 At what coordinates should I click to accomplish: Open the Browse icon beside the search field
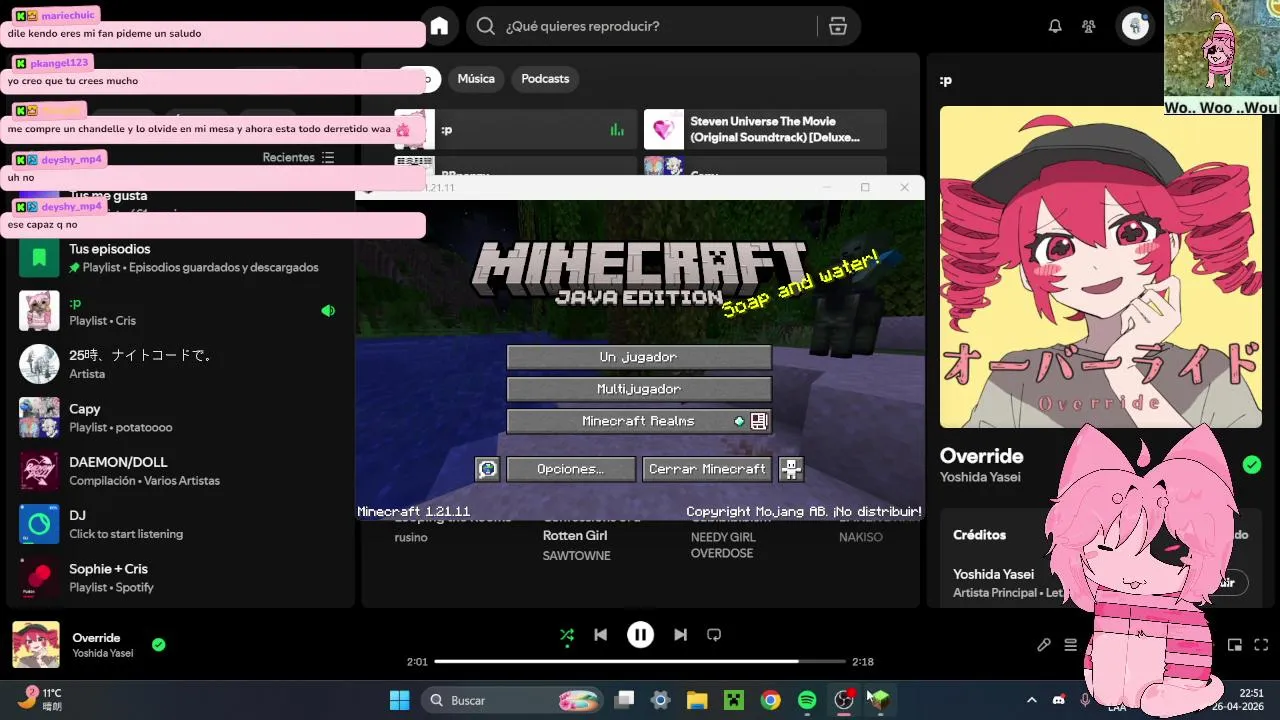pos(838,26)
